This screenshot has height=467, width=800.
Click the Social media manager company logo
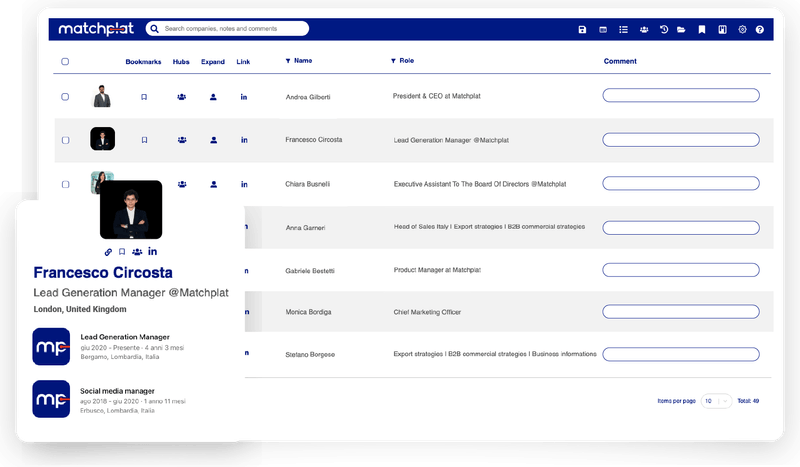51,399
